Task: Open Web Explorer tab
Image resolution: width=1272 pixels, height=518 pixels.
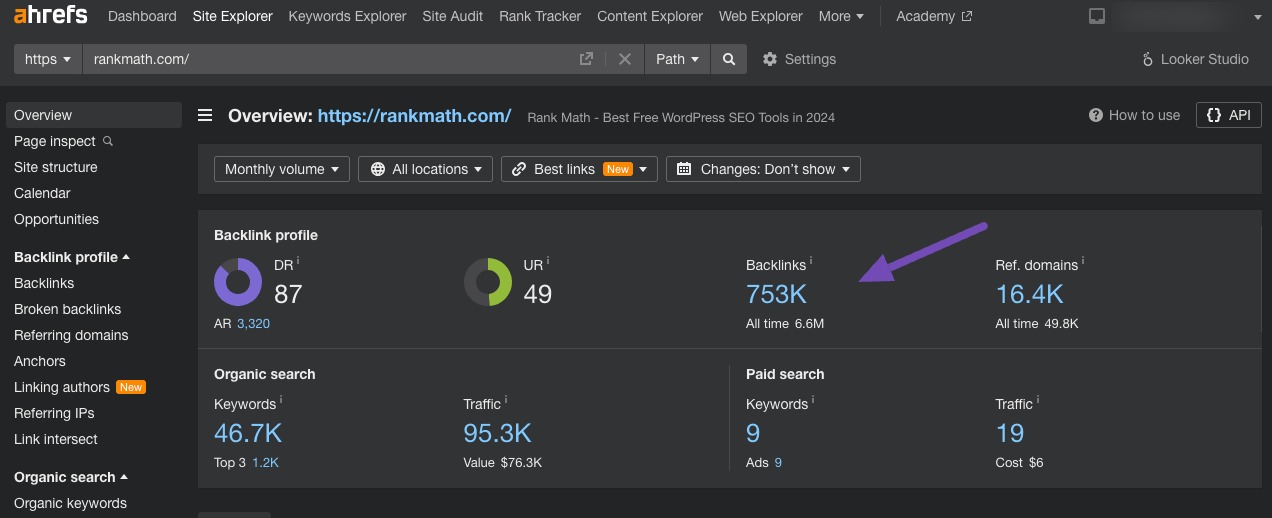Action: pyautogui.click(x=761, y=16)
